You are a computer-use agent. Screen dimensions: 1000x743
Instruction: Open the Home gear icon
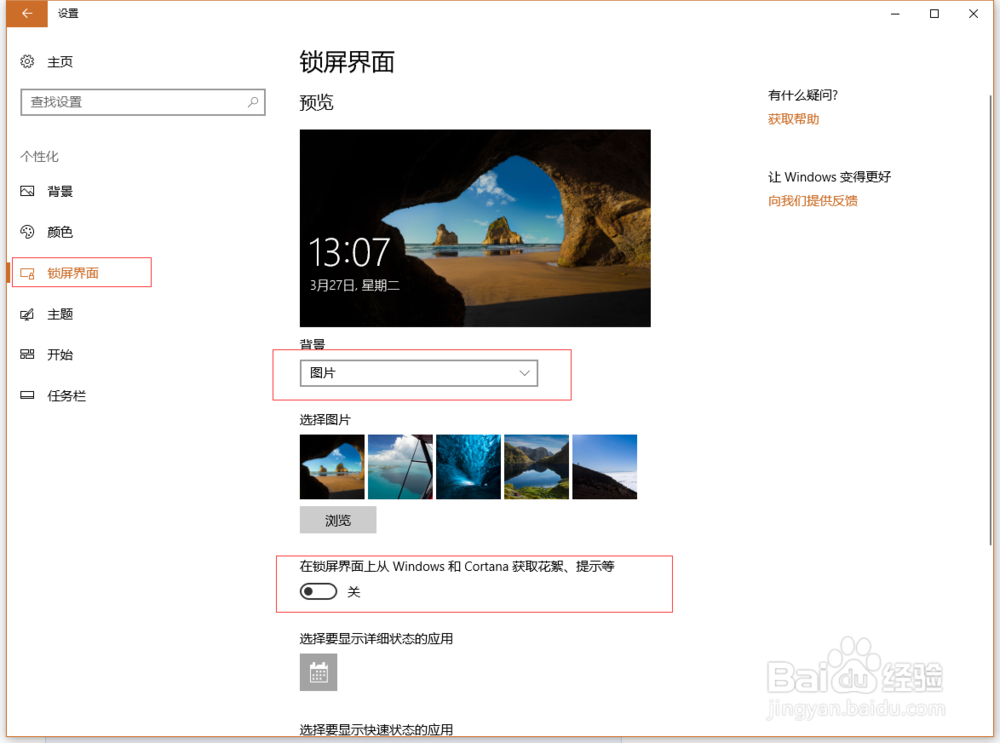pyautogui.click(x=27, y=61)
